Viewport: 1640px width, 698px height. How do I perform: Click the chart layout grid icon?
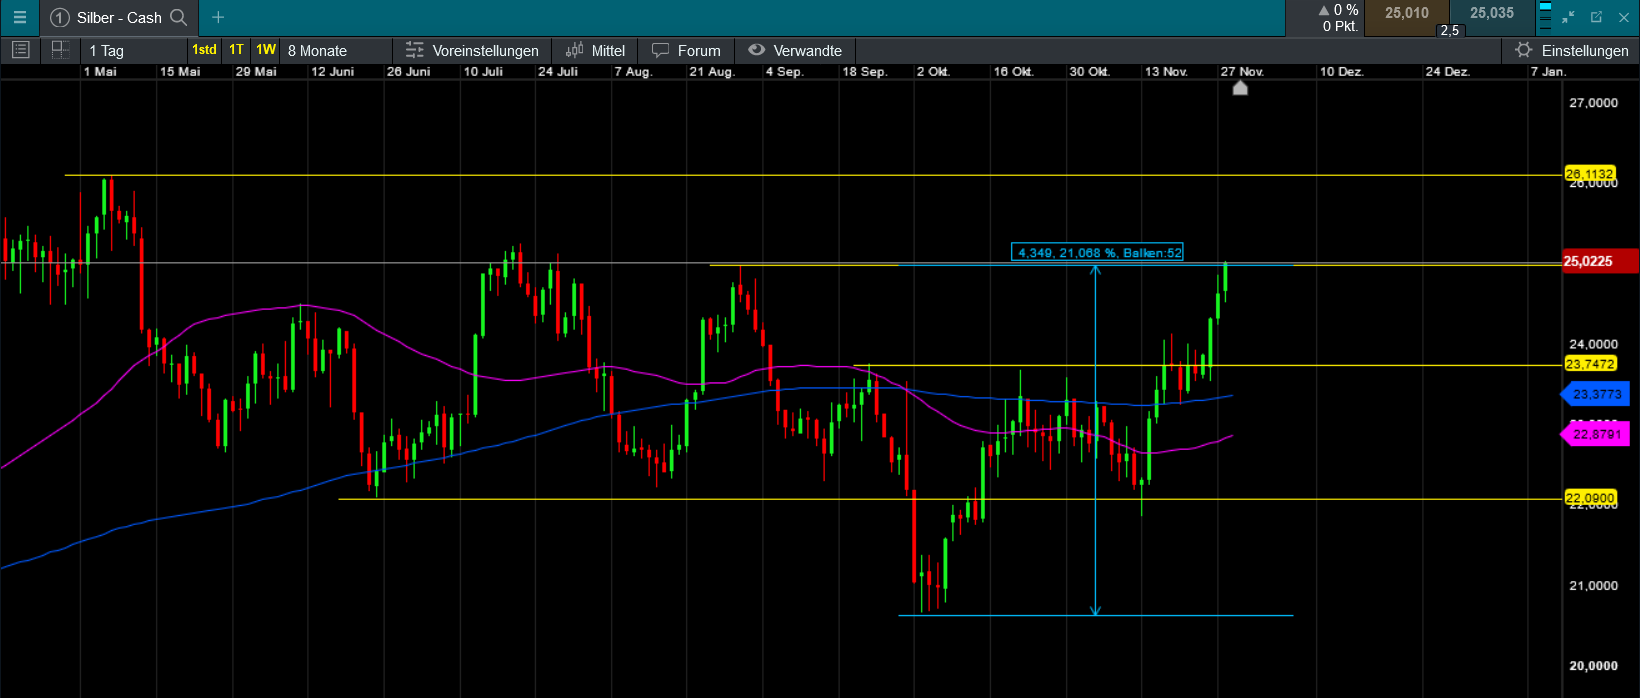[60, 50]
